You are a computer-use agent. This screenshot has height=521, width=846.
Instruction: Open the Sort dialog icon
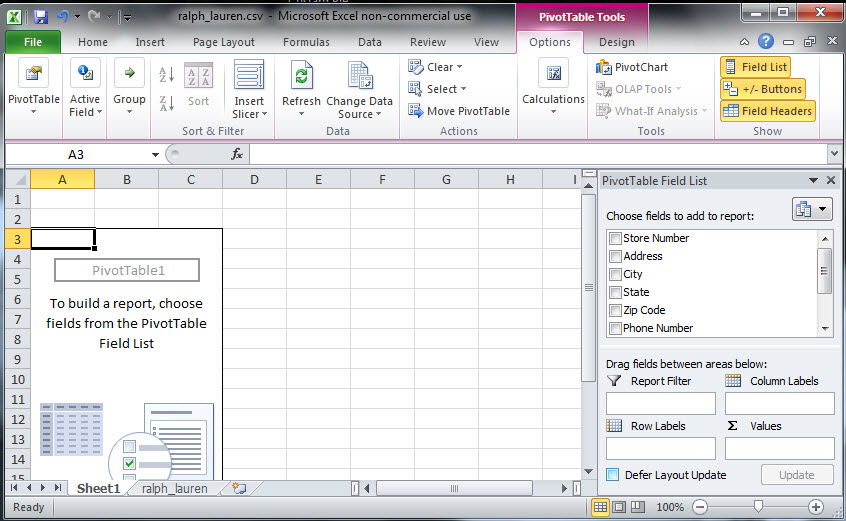point(198,76)
